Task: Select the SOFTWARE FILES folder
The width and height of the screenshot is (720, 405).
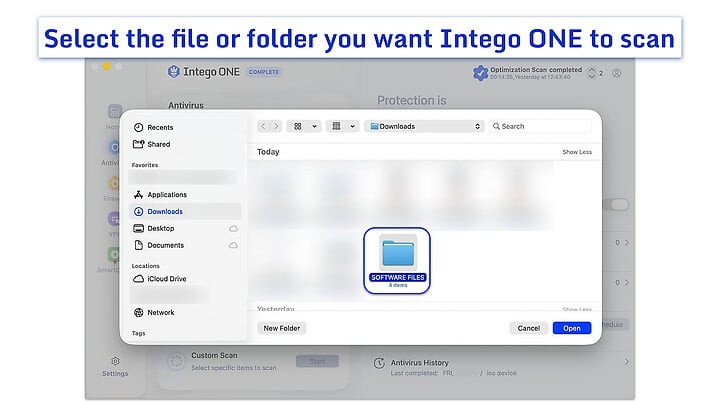Action: (397, 260)
